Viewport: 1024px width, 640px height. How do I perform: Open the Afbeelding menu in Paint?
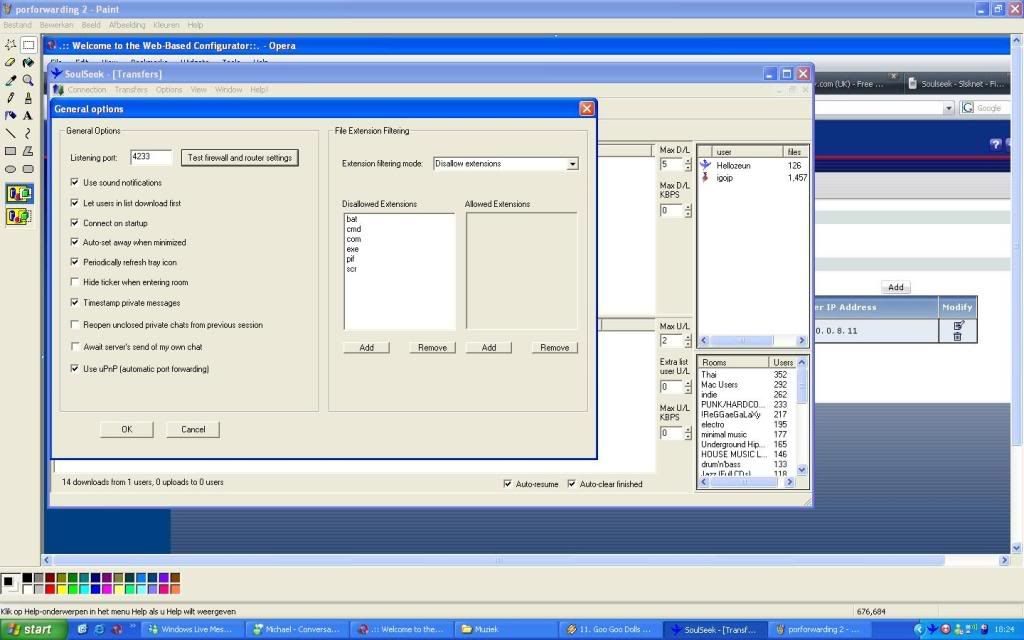point(127,25)
